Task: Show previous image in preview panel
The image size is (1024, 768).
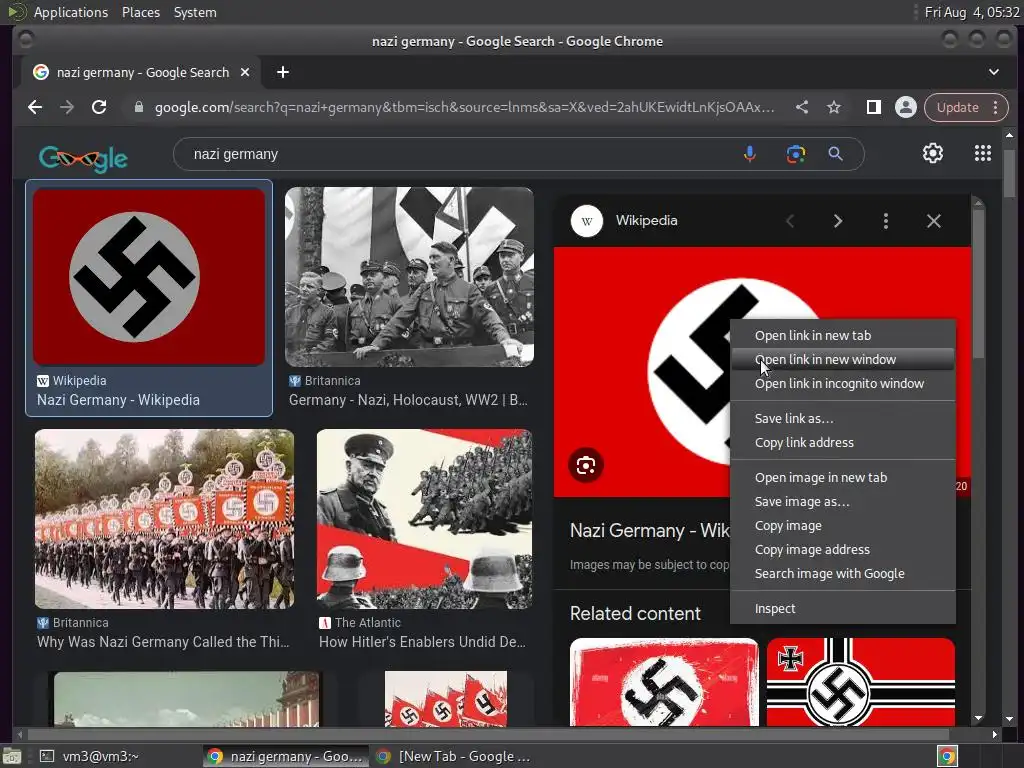Action: (790, 221)
